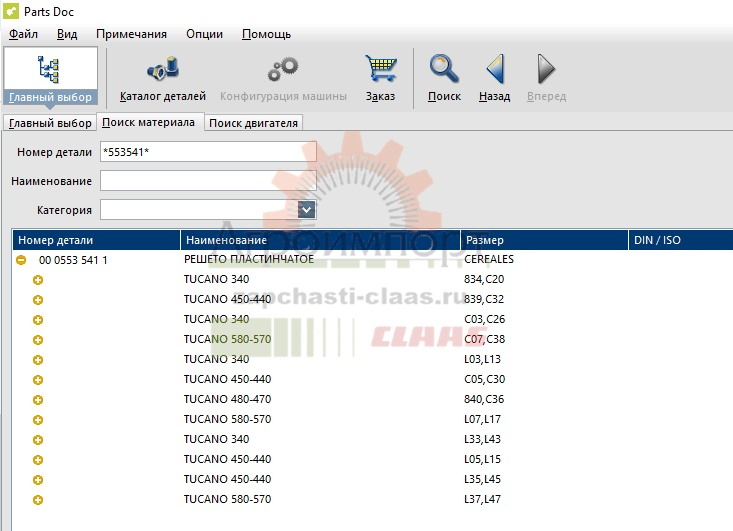The height and width of the screenshot is (531, 733).
Task: Click the Наименование input field
Action: [x=208, y=181]
